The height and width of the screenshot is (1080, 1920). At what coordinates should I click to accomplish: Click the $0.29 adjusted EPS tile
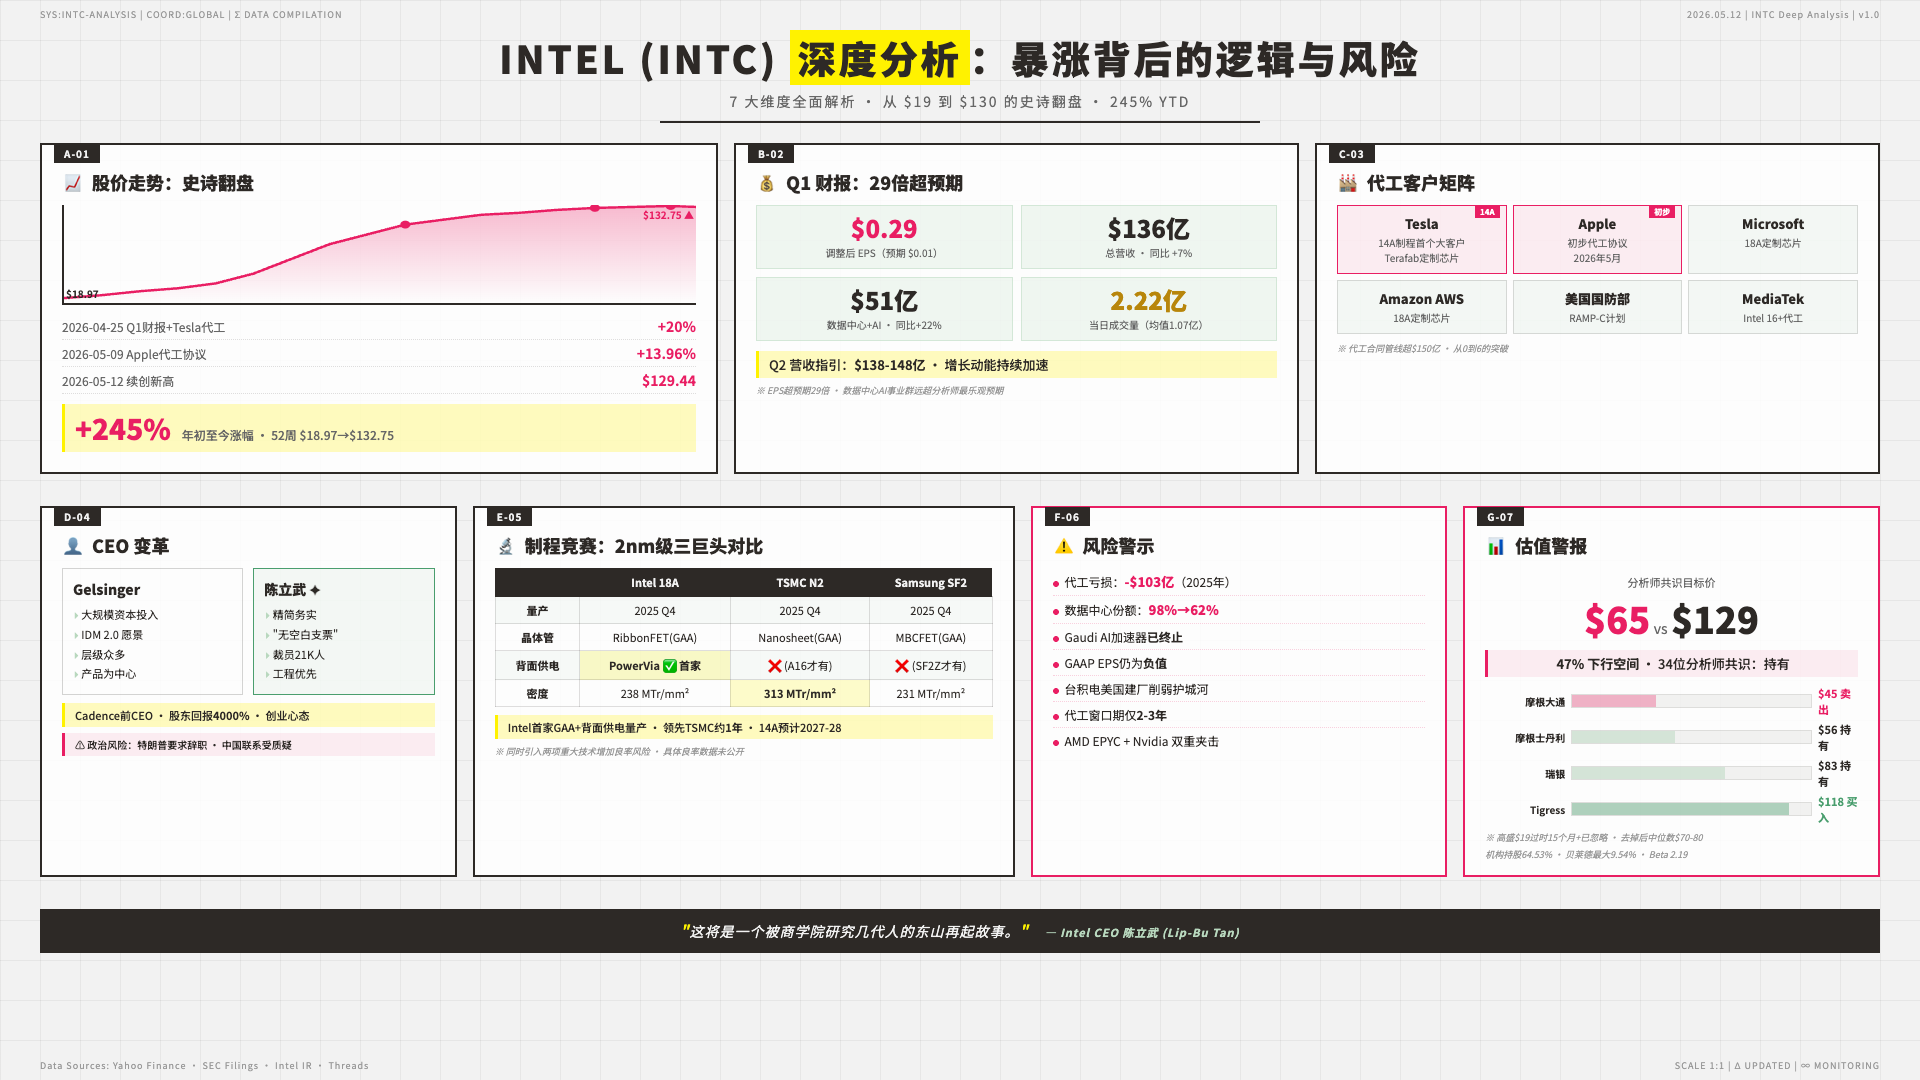click(884, 237)
